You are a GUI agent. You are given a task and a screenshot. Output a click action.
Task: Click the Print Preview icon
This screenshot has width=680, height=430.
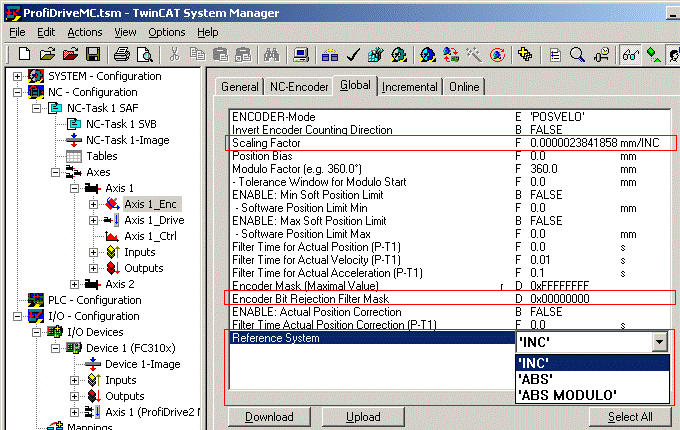pyautogui.click(x=144, y=55)
